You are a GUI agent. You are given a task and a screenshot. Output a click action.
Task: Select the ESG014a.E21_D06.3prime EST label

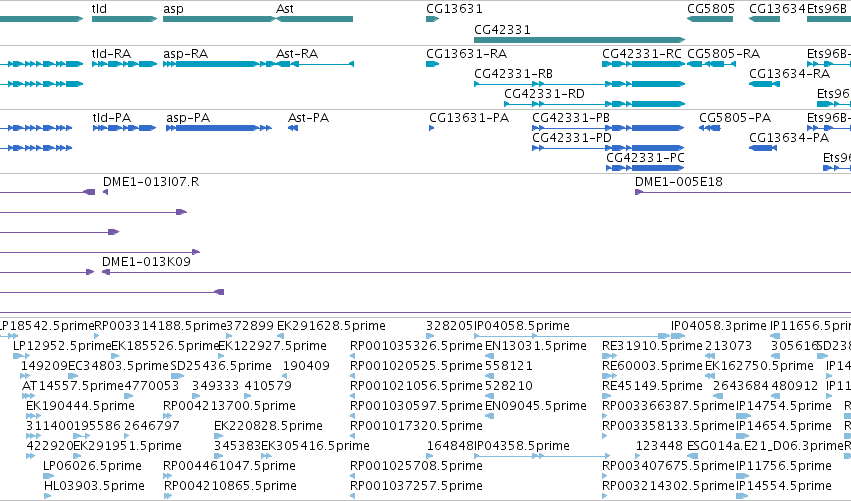tap(765, 446)
